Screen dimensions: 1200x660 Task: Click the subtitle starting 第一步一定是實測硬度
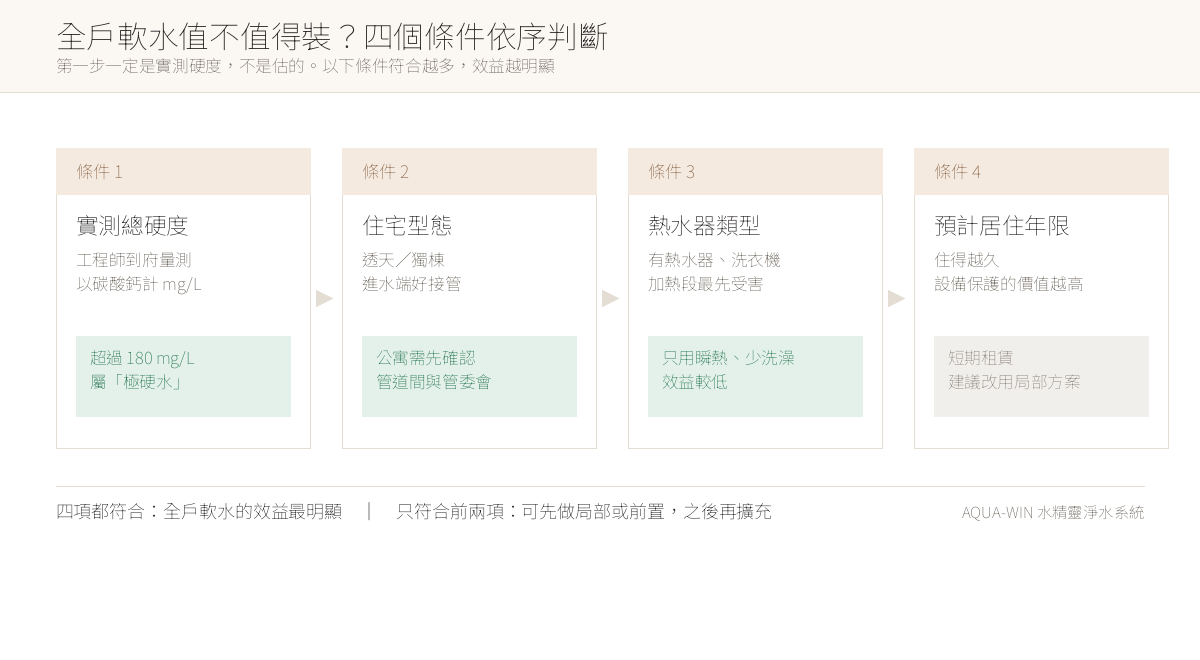click(x=305, y=66)
